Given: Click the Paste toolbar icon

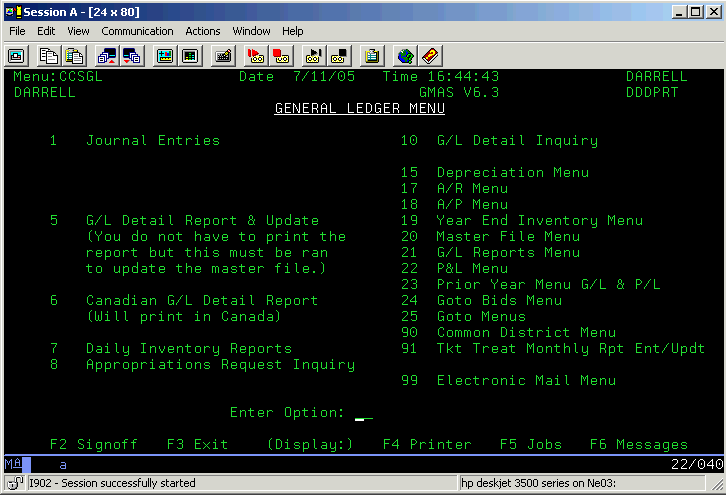Looking at the screenshot, I should coord(74,55).
